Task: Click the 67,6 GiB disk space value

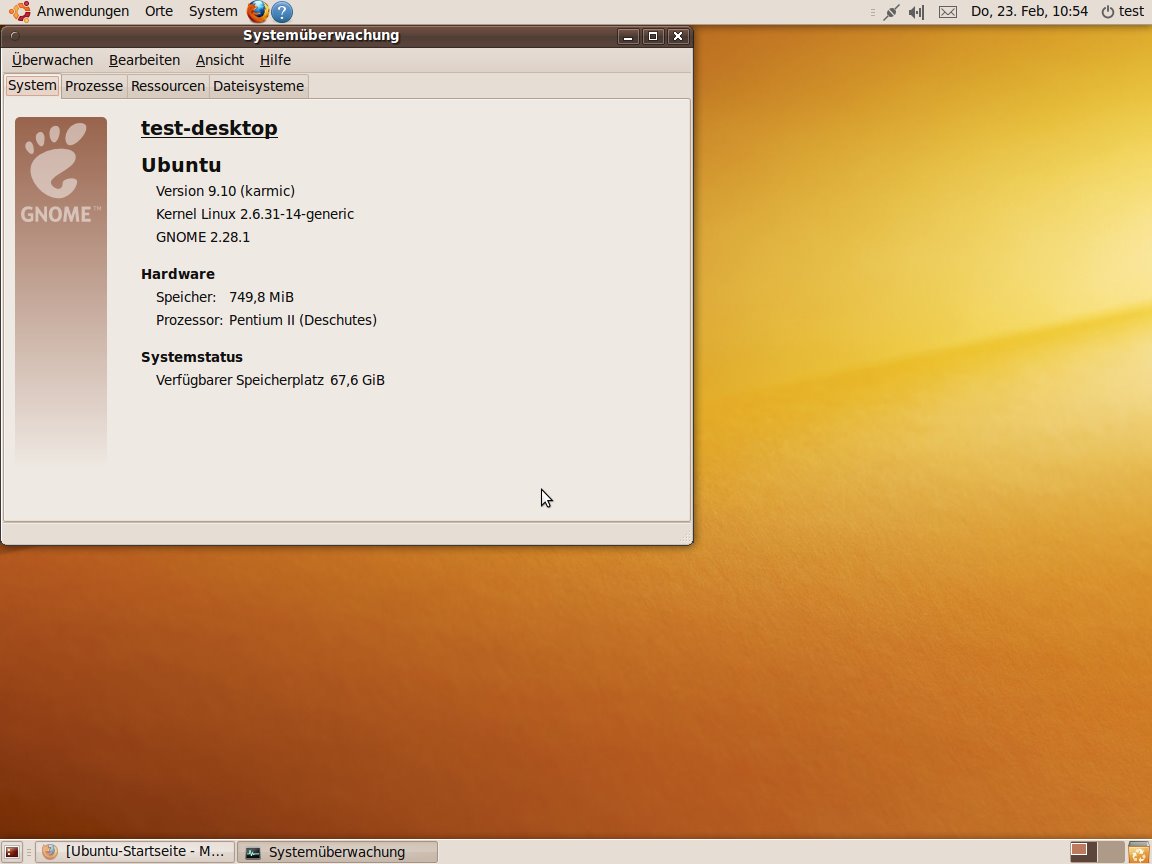Action: 358,380
